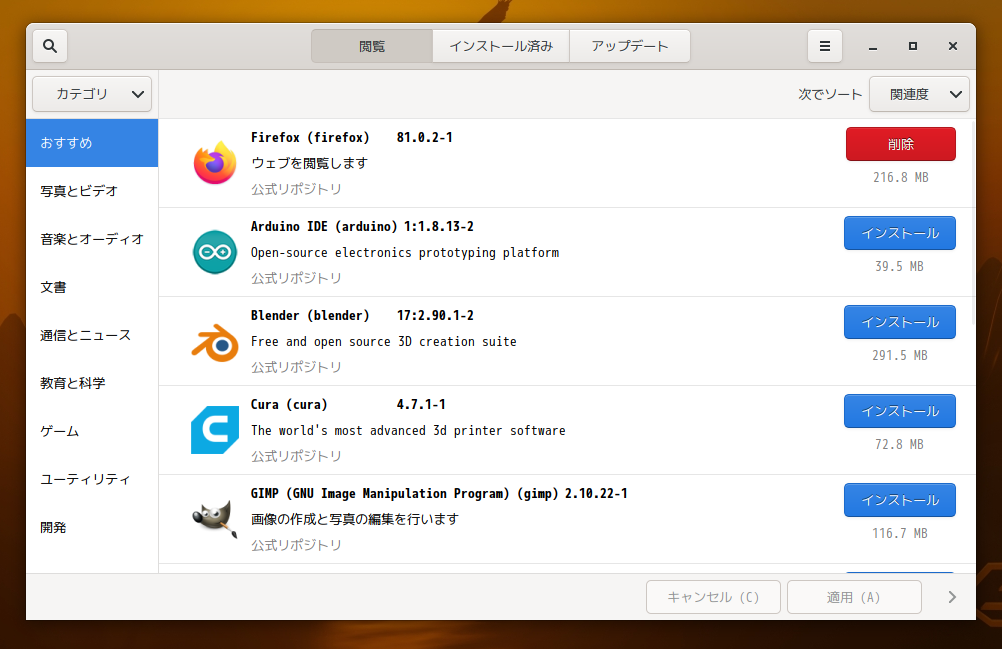Click Free and open source 3D creation suite

(383, 341)
